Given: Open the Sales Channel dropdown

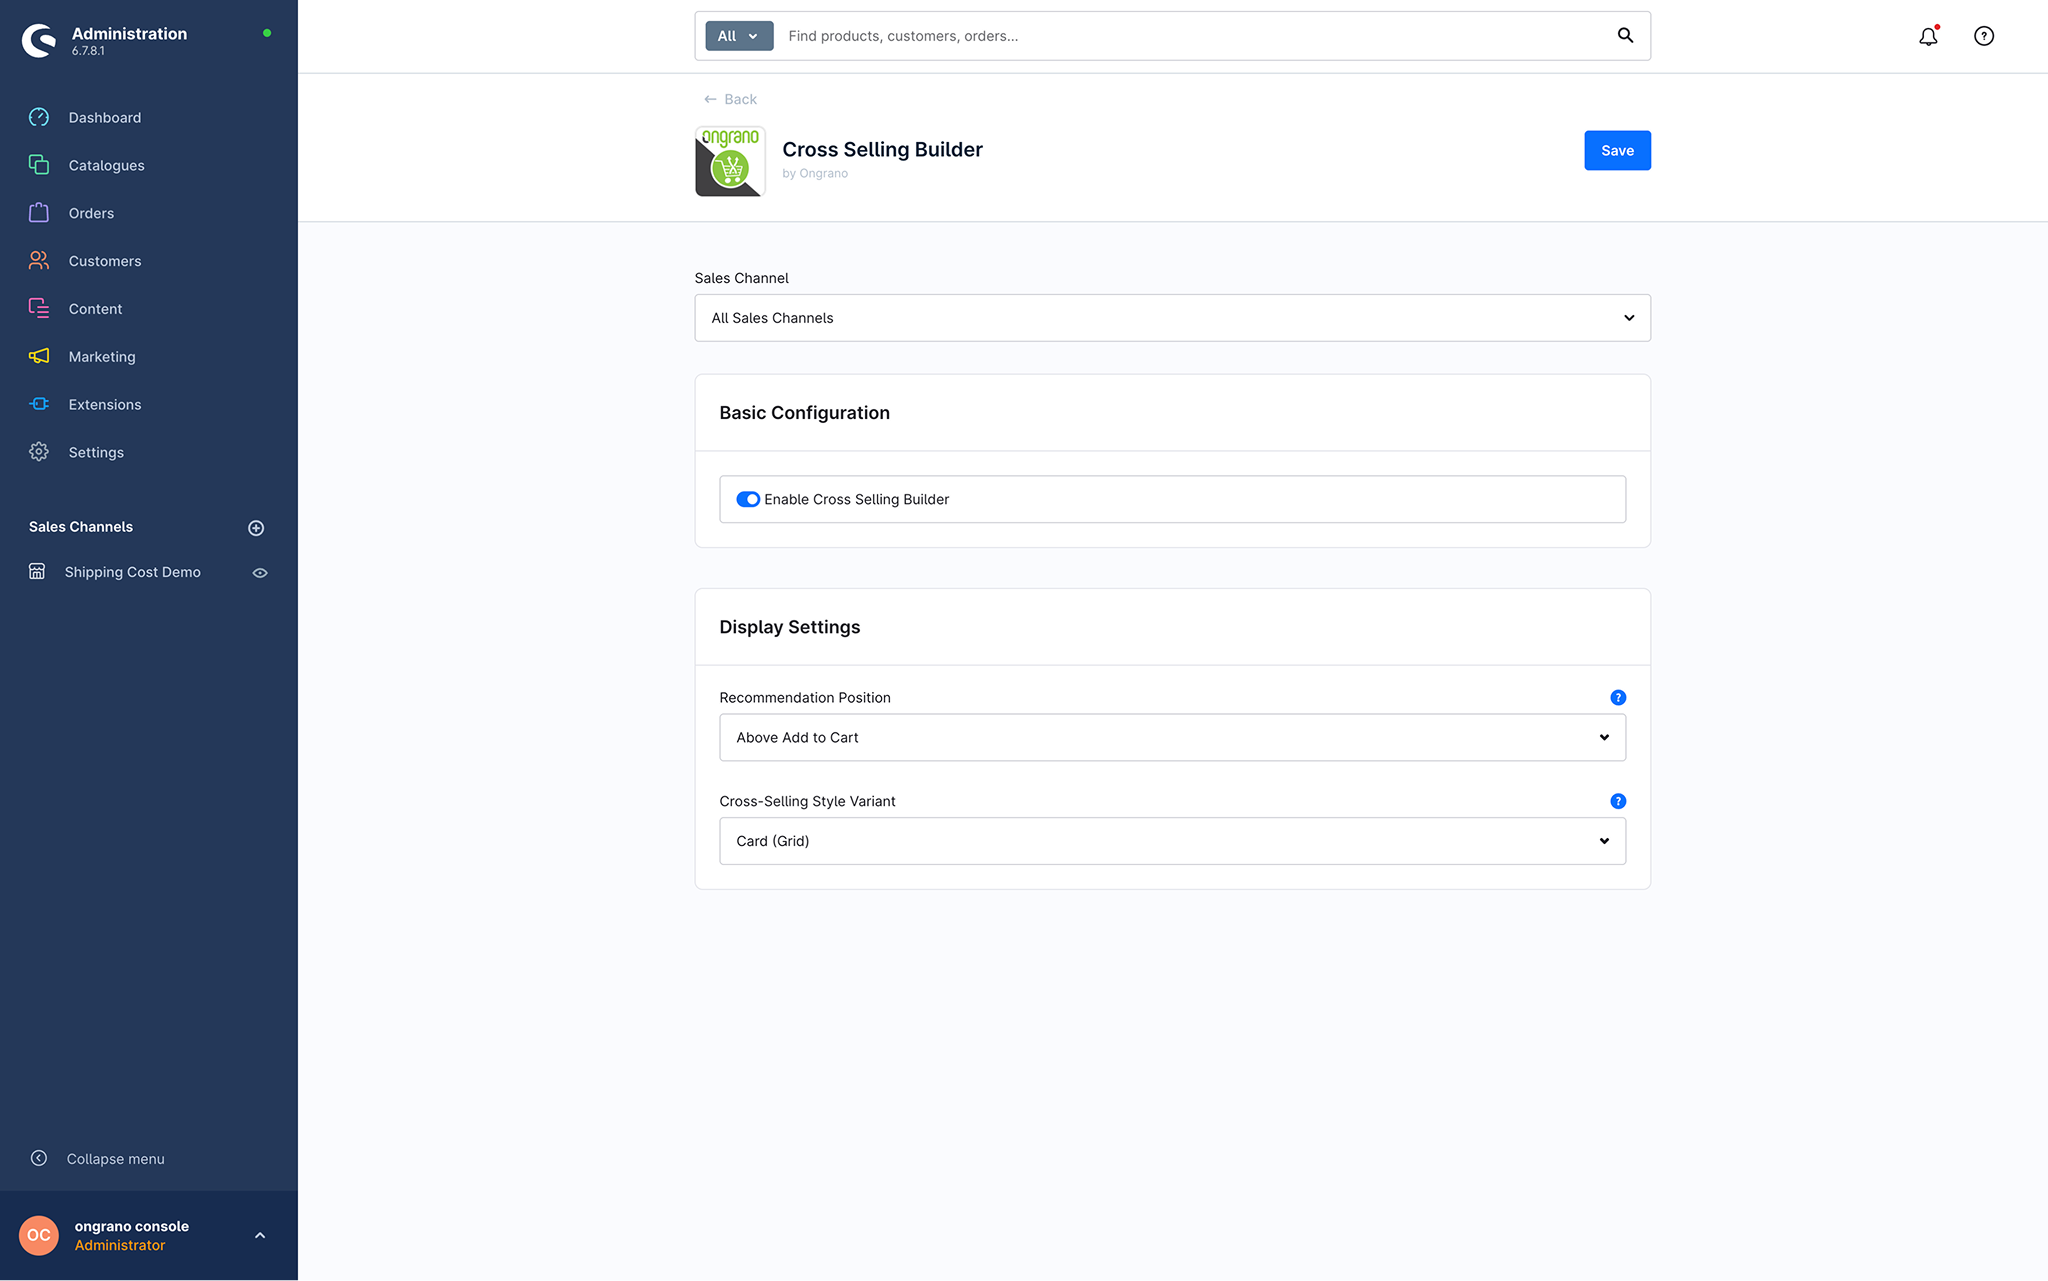Looking at the screenshot, I should (1172, 318).
